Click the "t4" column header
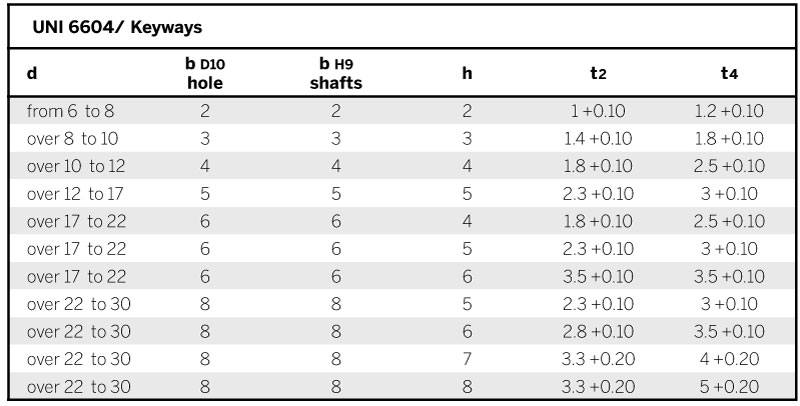The width and height of the screenshot is (800, 406). pyautogui.click(x=728, y=74)
